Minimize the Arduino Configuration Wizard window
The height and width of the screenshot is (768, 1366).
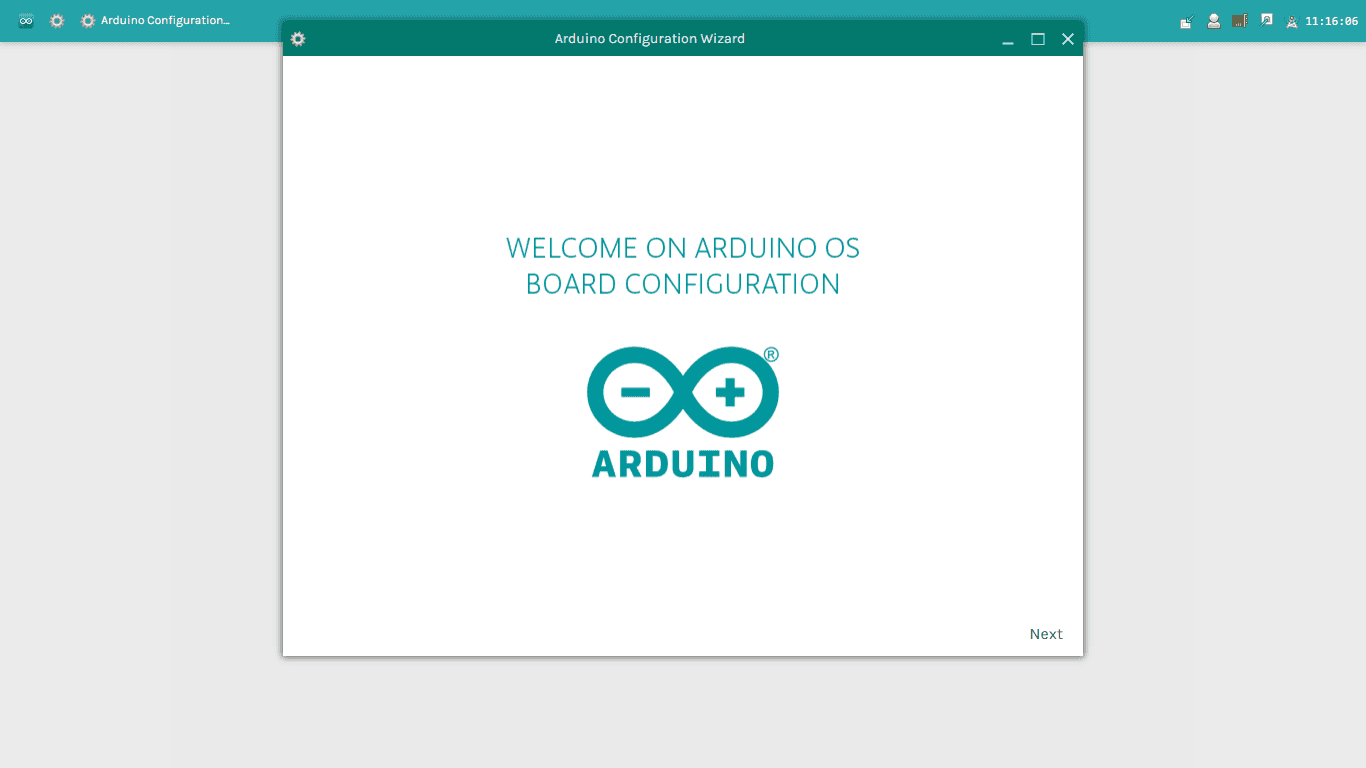pos(1008,40)
